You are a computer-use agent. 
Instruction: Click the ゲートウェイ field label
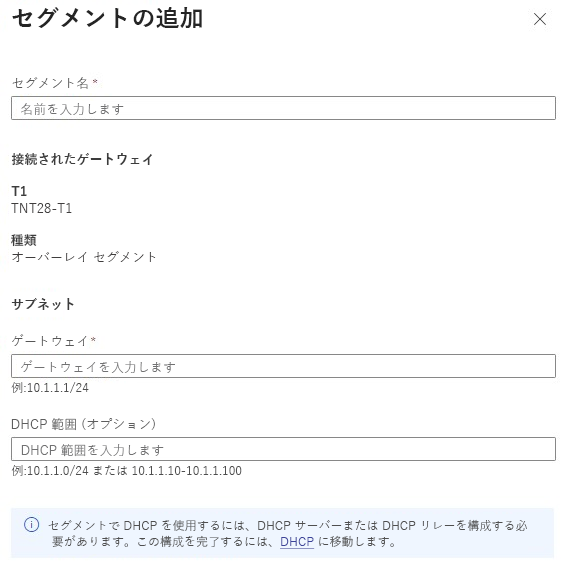(50, 341)
